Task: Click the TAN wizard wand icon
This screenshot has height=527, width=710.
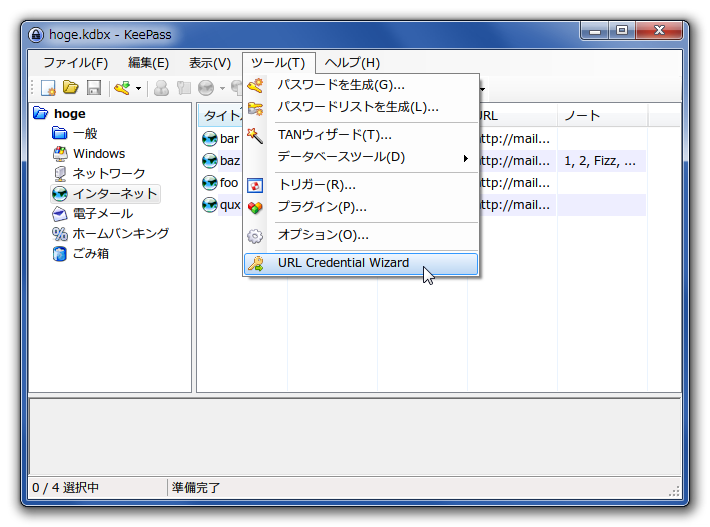Action: coord(255,135)
